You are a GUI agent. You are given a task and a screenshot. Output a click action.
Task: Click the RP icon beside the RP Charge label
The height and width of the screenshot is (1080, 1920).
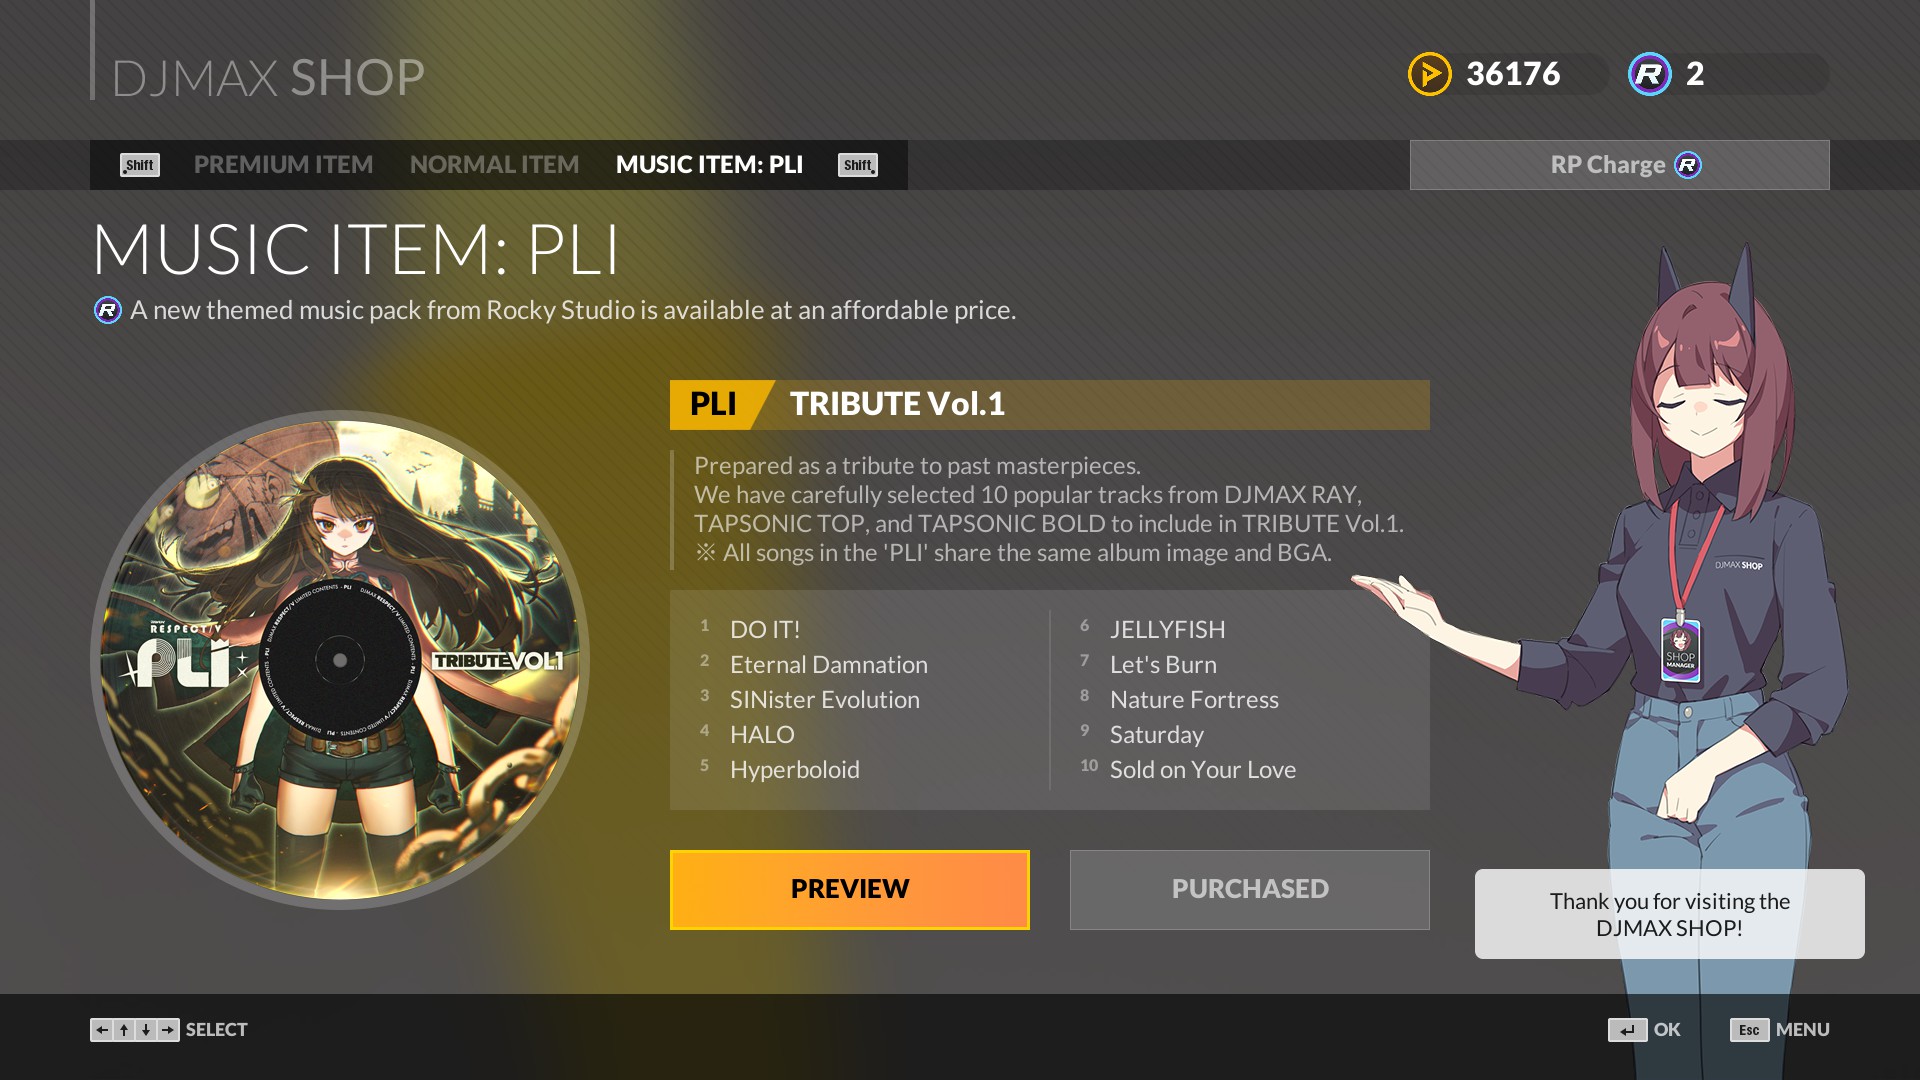(1688, 165)
